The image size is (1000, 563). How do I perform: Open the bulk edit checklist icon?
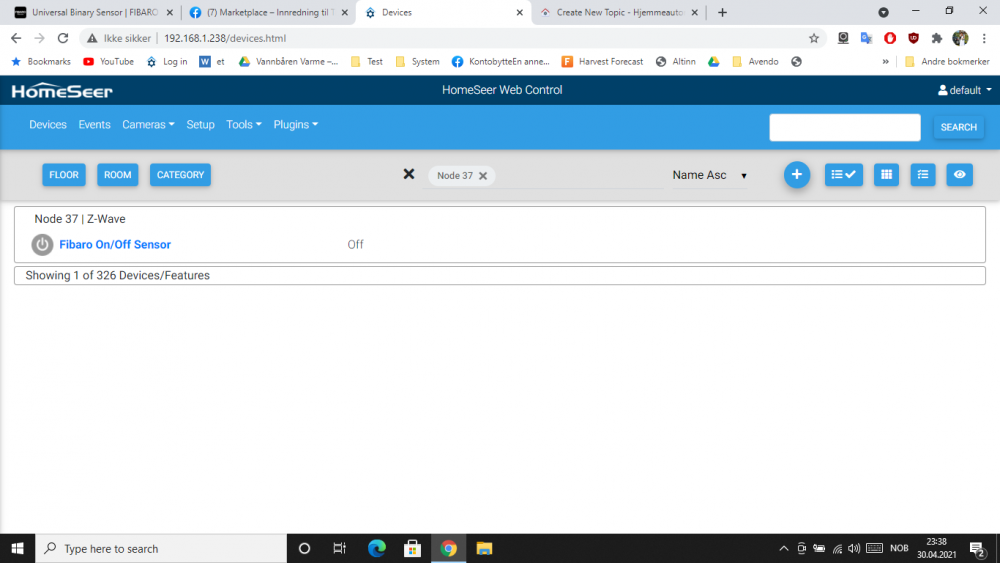tap(844, 175)
